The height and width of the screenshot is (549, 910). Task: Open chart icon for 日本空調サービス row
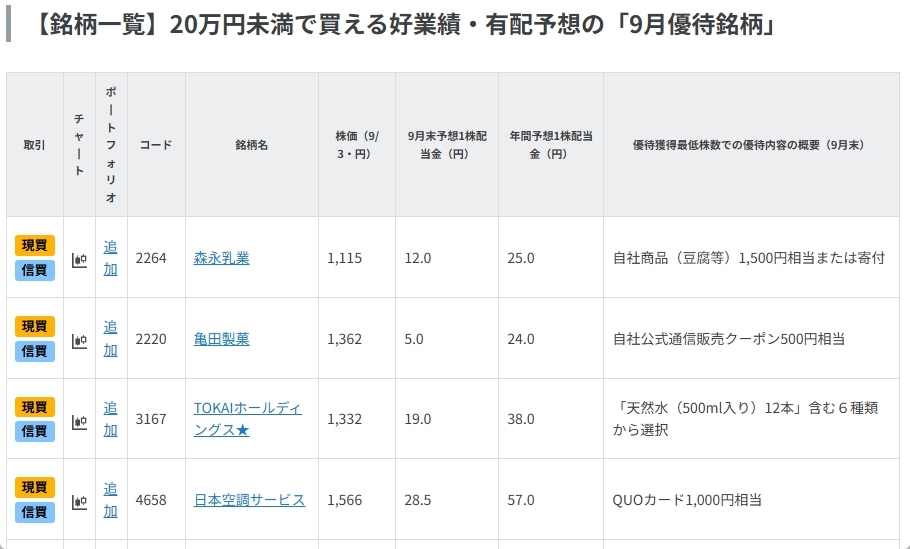pyautogui.click(x=79, y=502)
